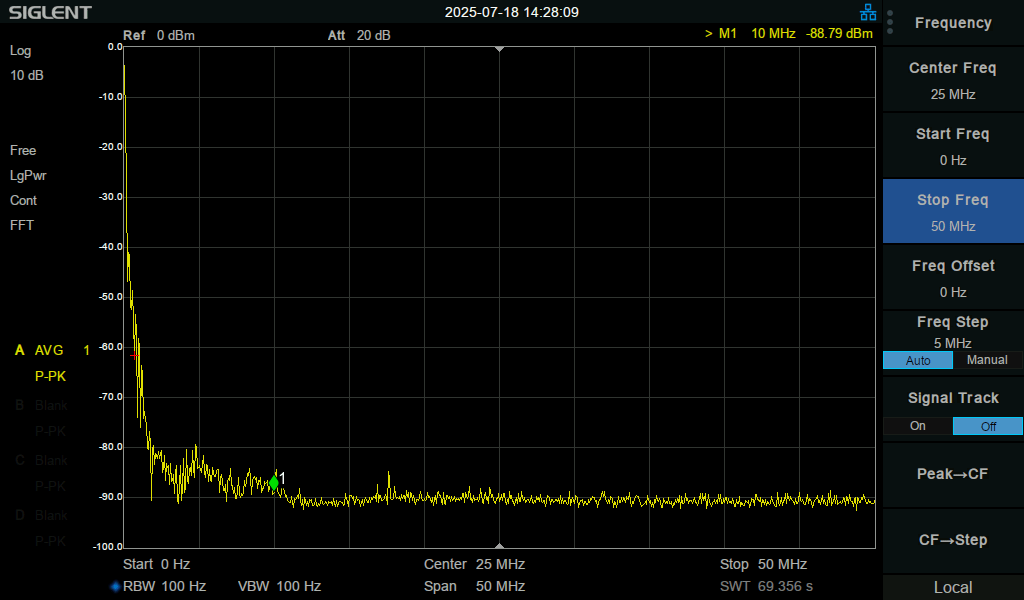Click the Stop 50 MHz readout below the graph
Viewport: 1024px width, 600px height.
pos(763,564)
